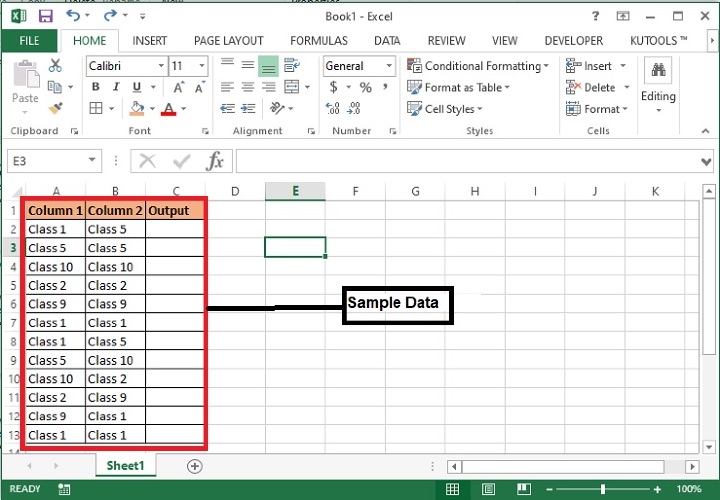The image size is (720, 500).
Task: Increase decimal places
Action: pos(332,108)
